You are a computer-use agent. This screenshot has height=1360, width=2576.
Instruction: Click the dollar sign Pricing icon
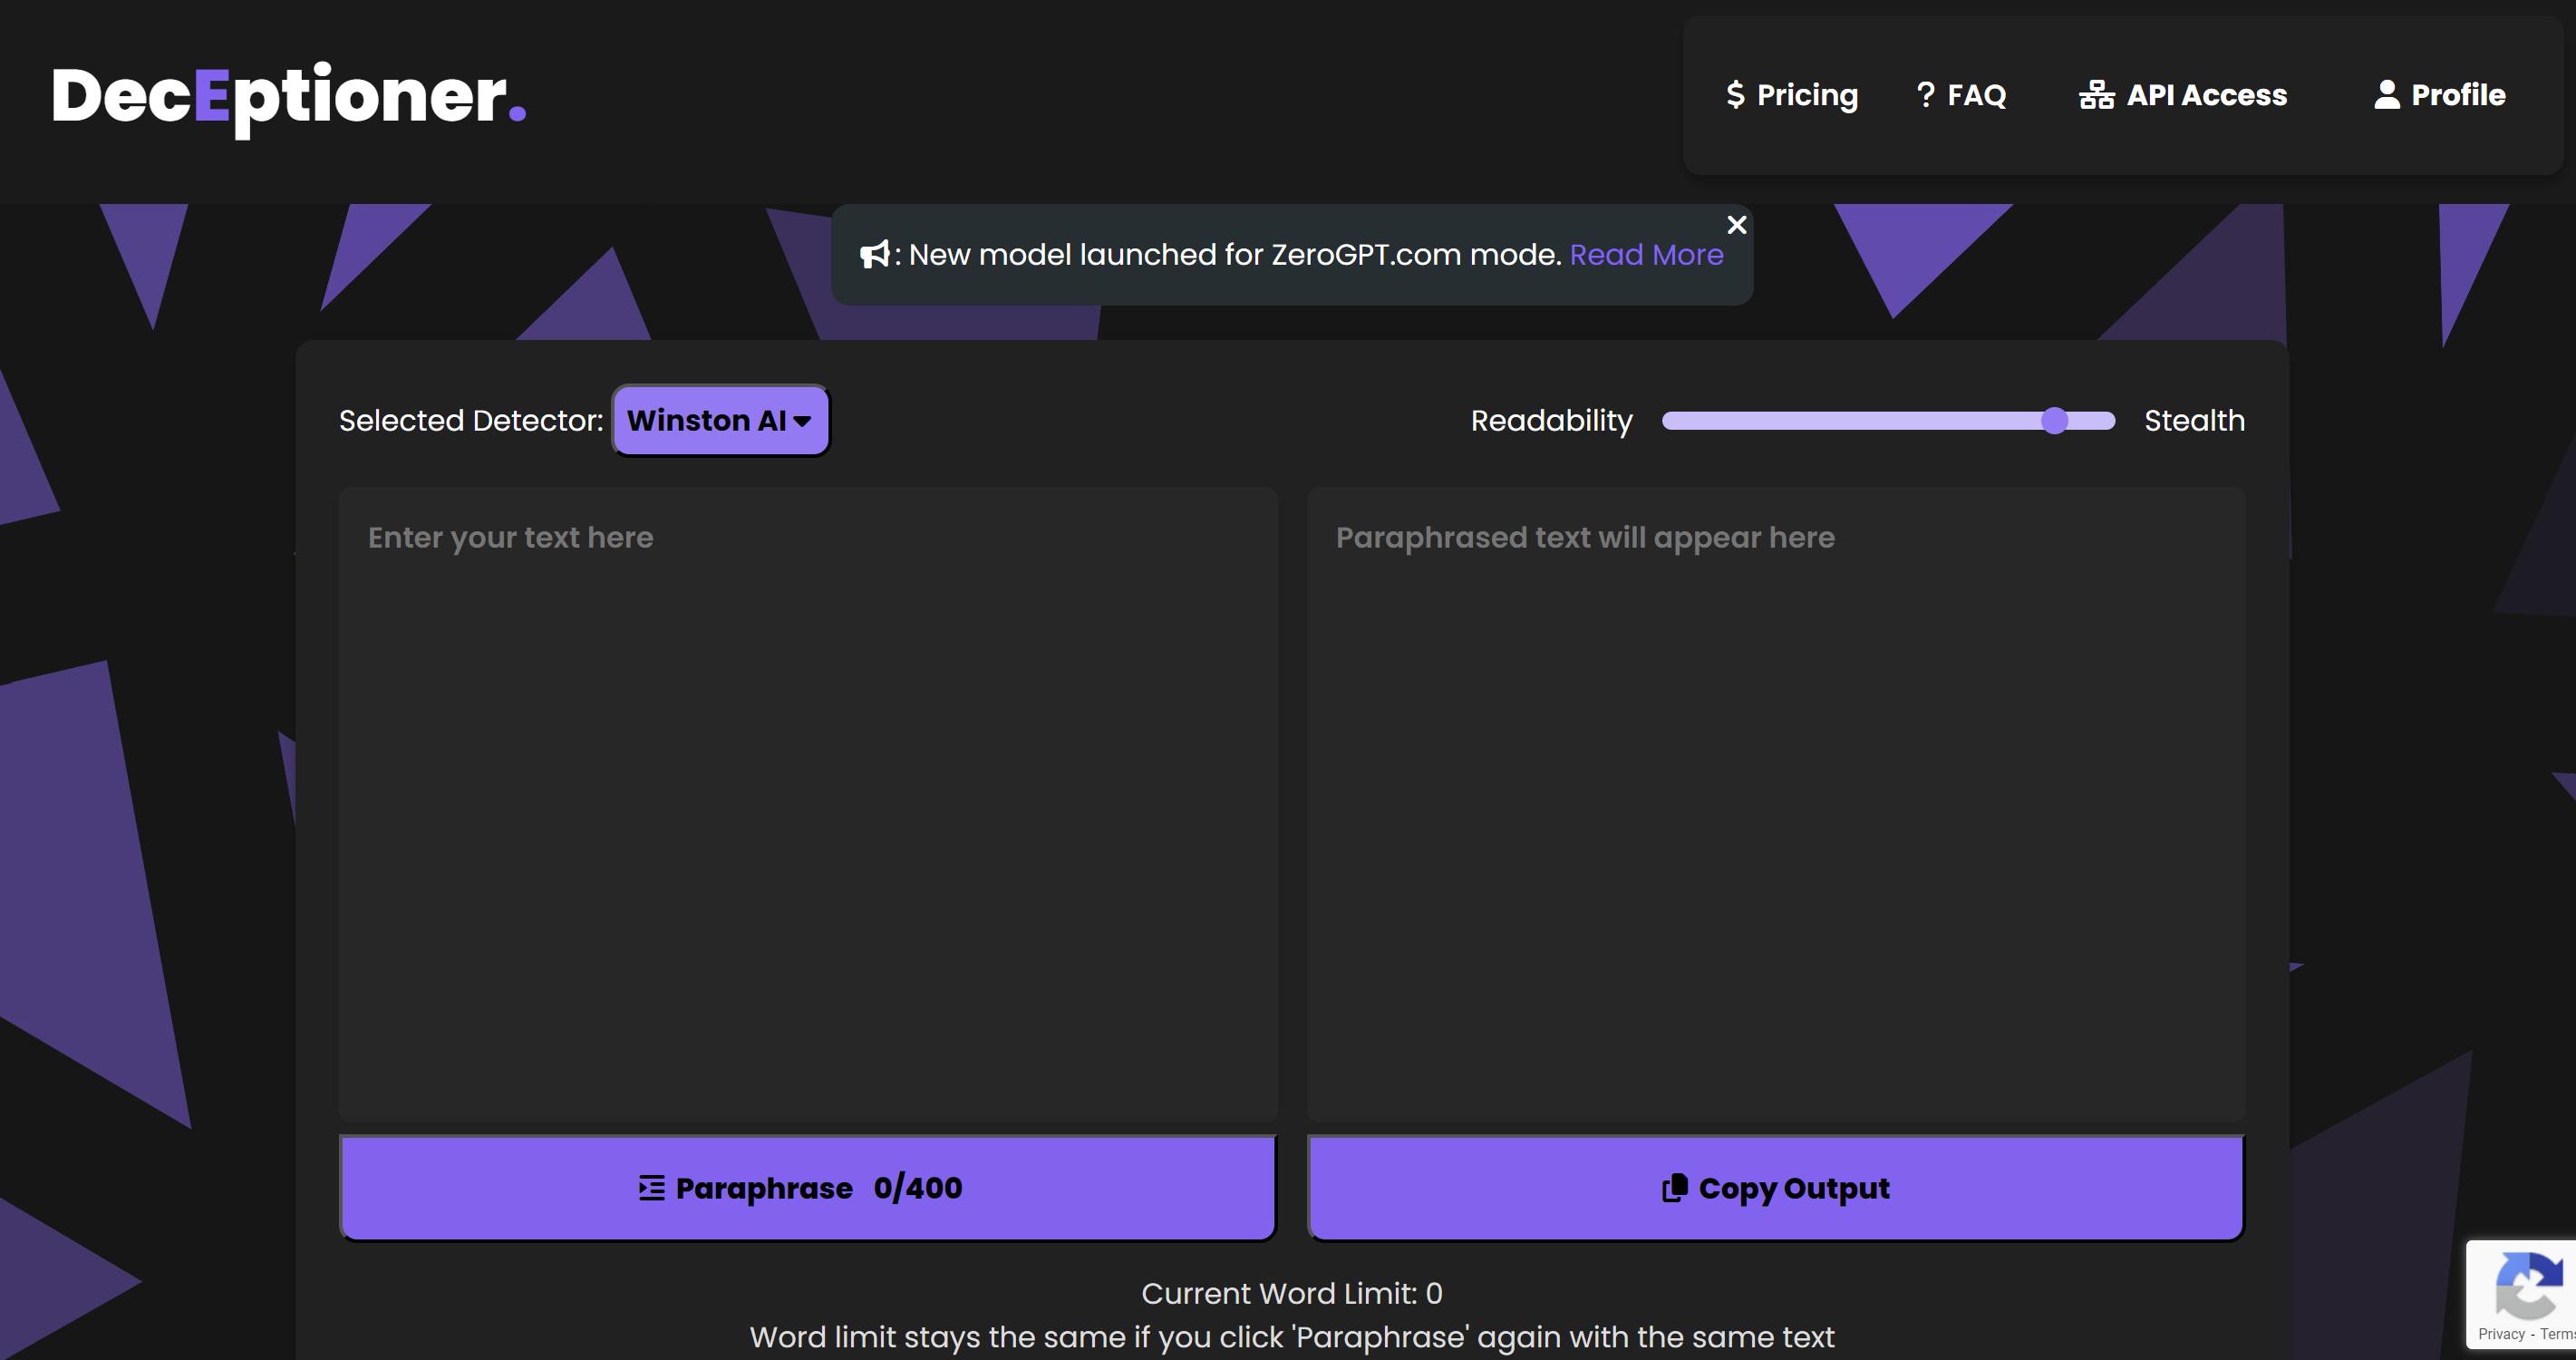coord(1736,95)
